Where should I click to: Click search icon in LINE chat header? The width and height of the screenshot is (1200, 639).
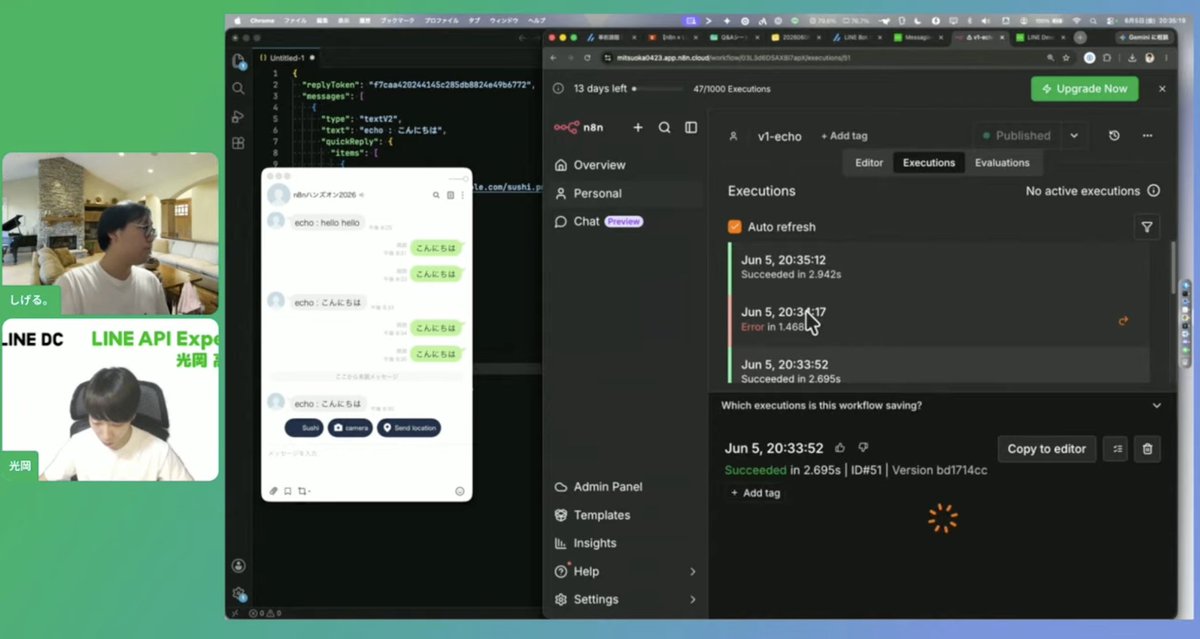(x=436, y=195)
